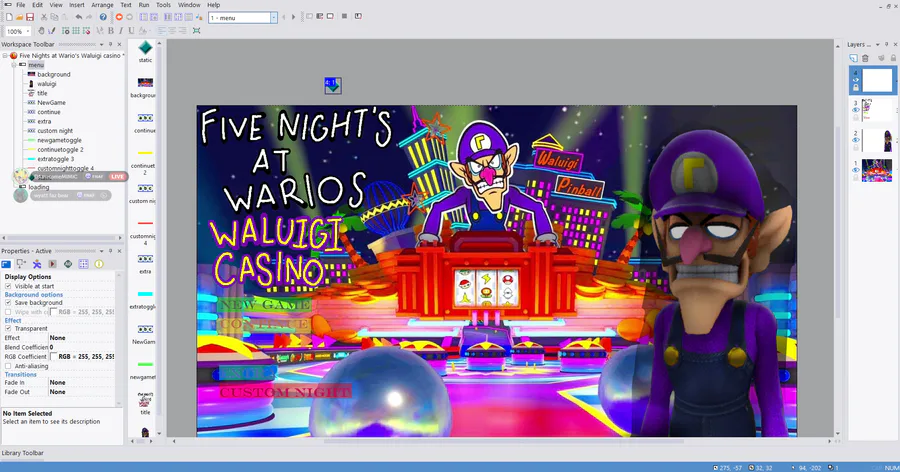900x472 pixels.
Task: Select the hand pan tool
Action: 41,30
